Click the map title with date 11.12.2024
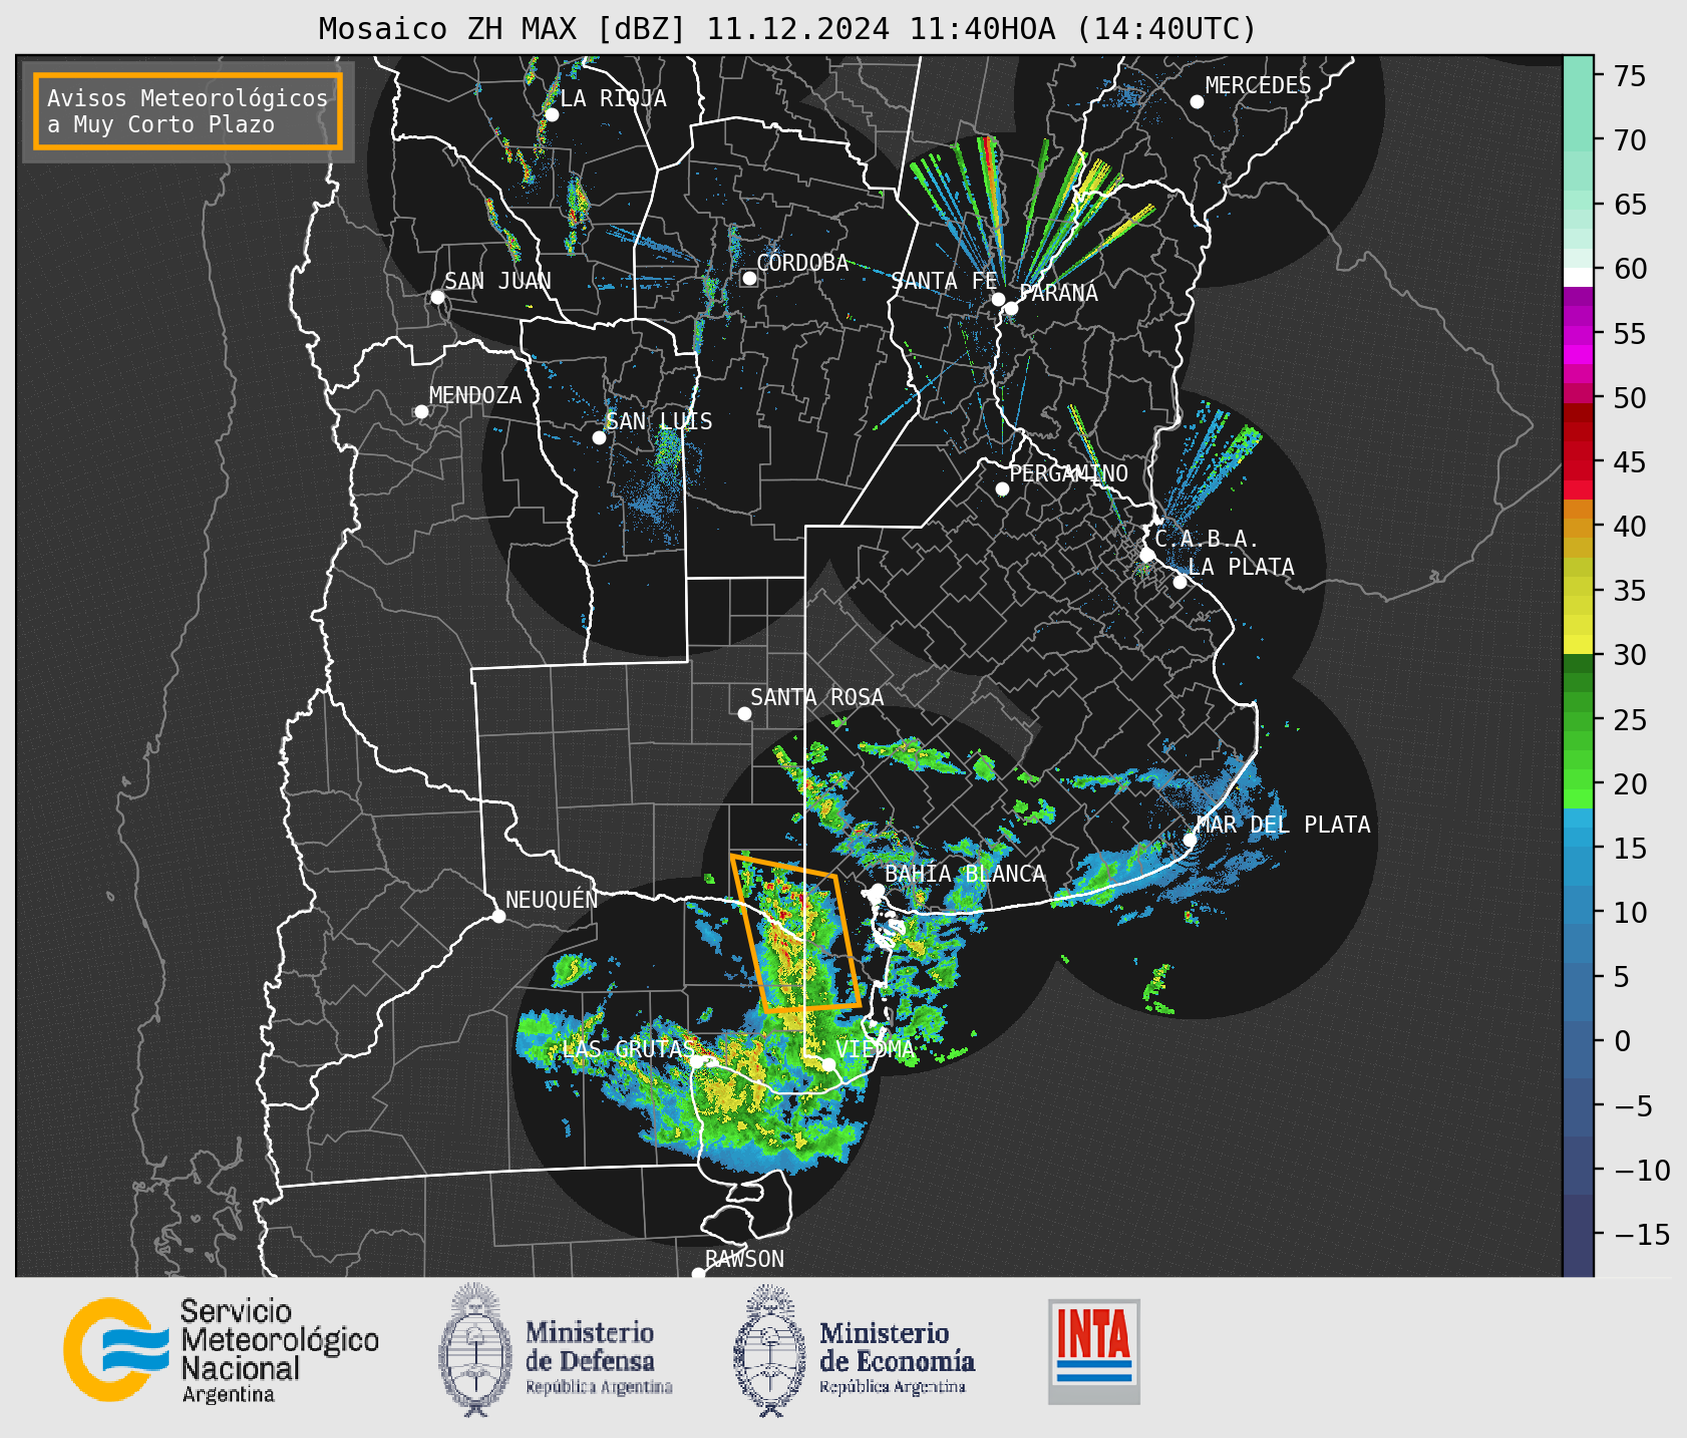Image resolution: width=1687 pixels, height=1438 pixels. [x=787, y=29]
